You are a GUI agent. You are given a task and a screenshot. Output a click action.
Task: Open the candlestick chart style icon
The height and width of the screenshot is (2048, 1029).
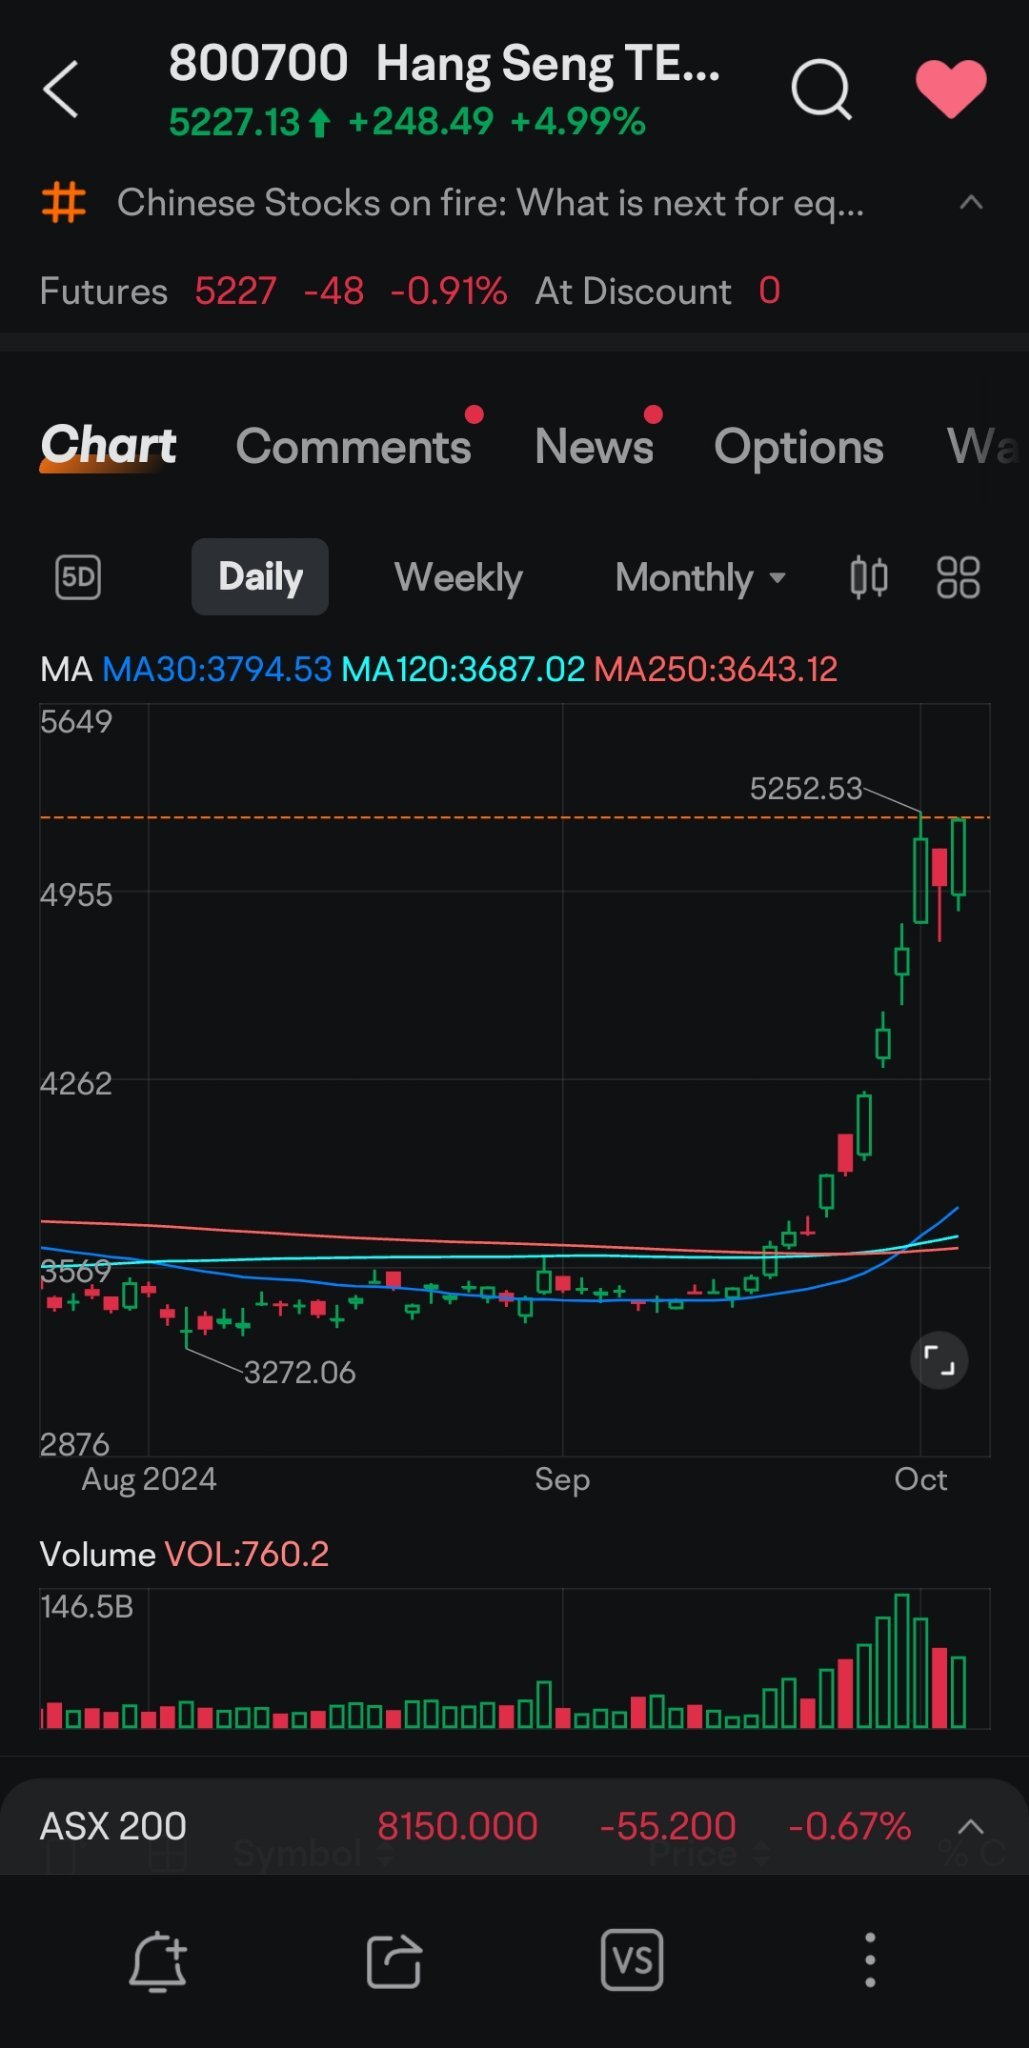[x=869, y=577]
